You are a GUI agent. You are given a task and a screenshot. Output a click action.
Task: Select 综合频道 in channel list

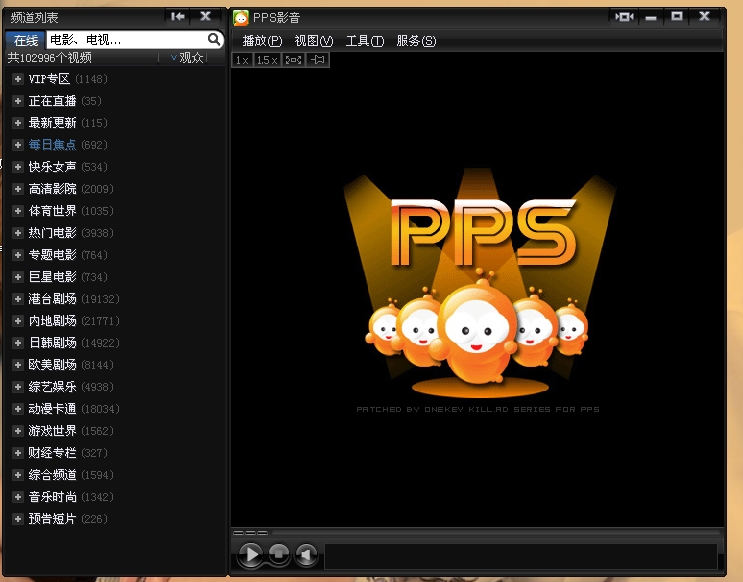coord(52,475)
